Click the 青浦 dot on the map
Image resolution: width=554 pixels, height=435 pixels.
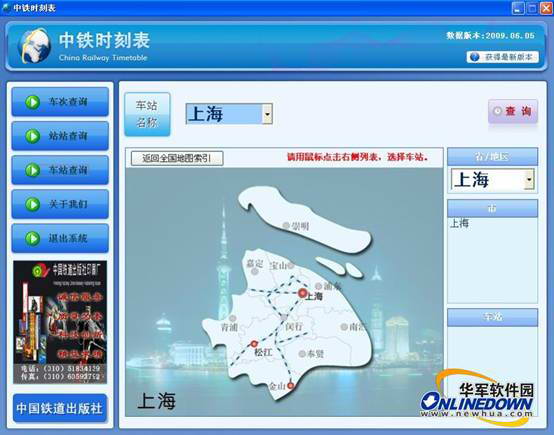pyautogui.click(x=232, y=318)
